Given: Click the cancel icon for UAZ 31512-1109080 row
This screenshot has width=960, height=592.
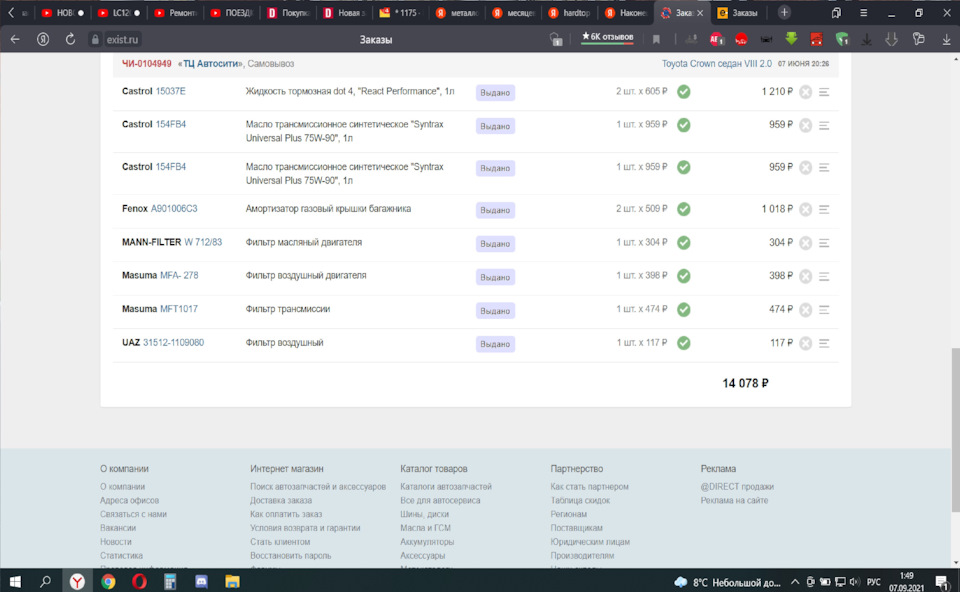Looking at the screenshot, I should (x=806, y=343).
